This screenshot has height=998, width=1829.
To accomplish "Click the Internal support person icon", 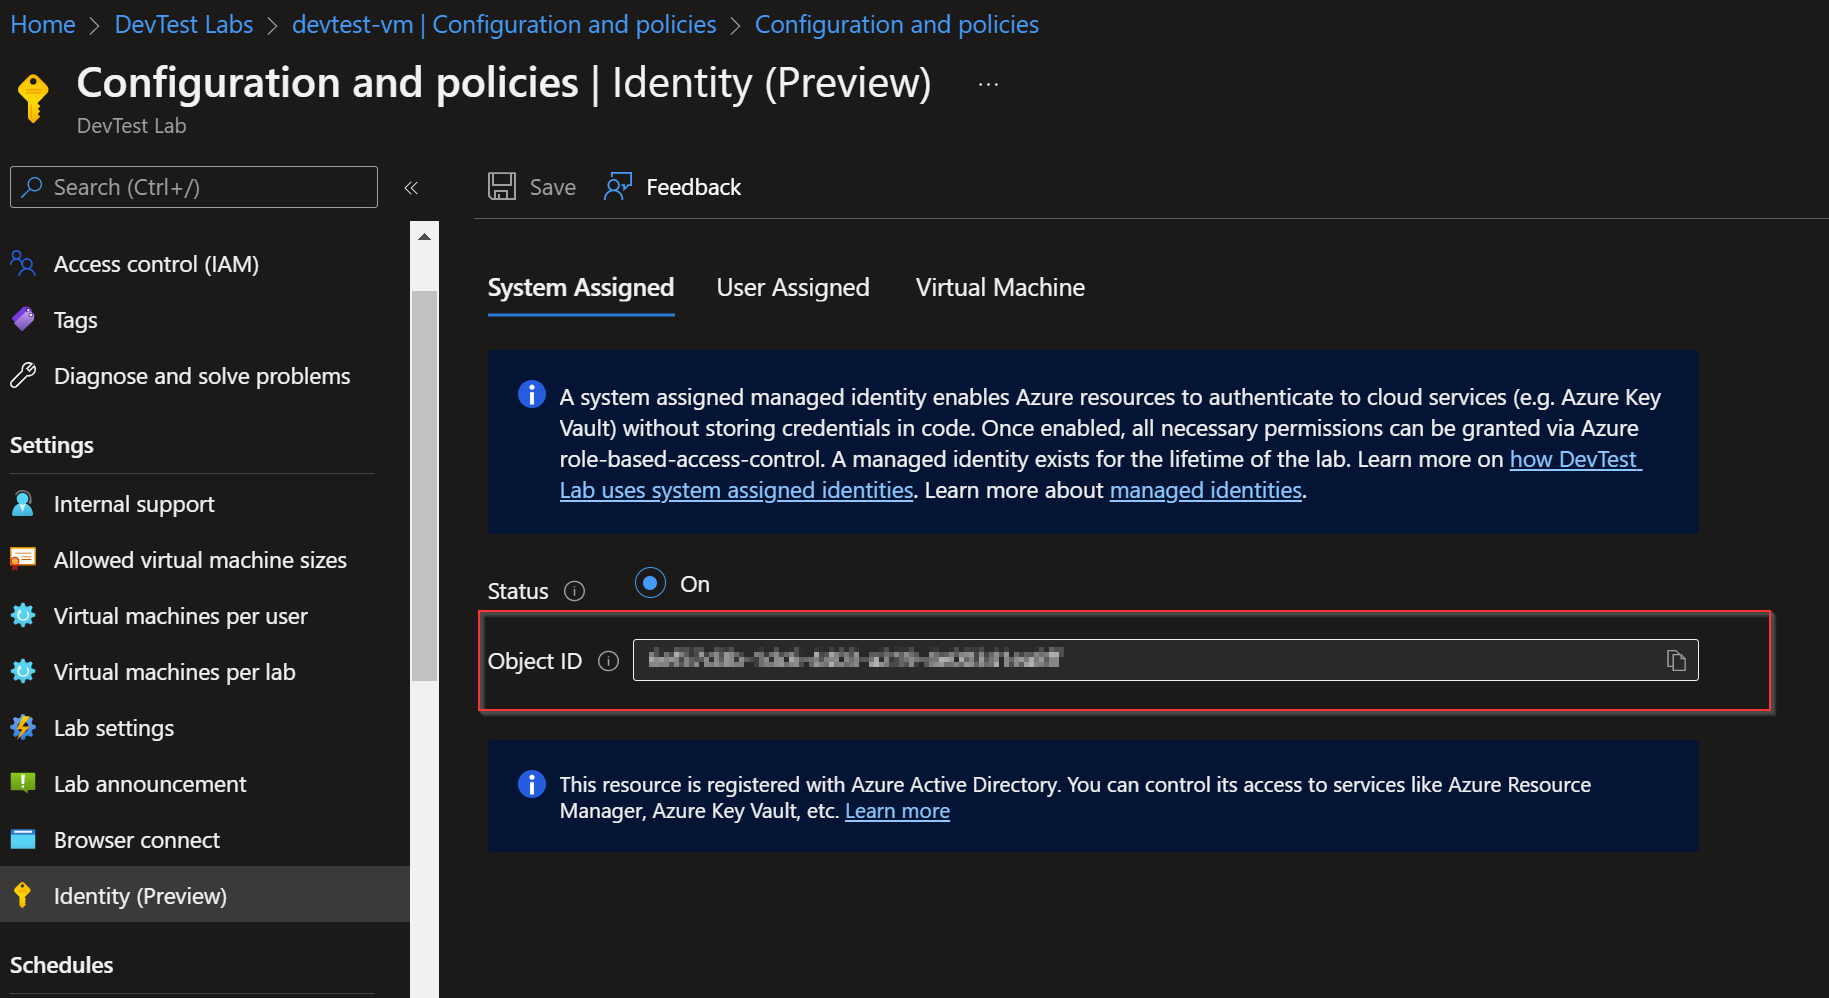I will 23,504.
